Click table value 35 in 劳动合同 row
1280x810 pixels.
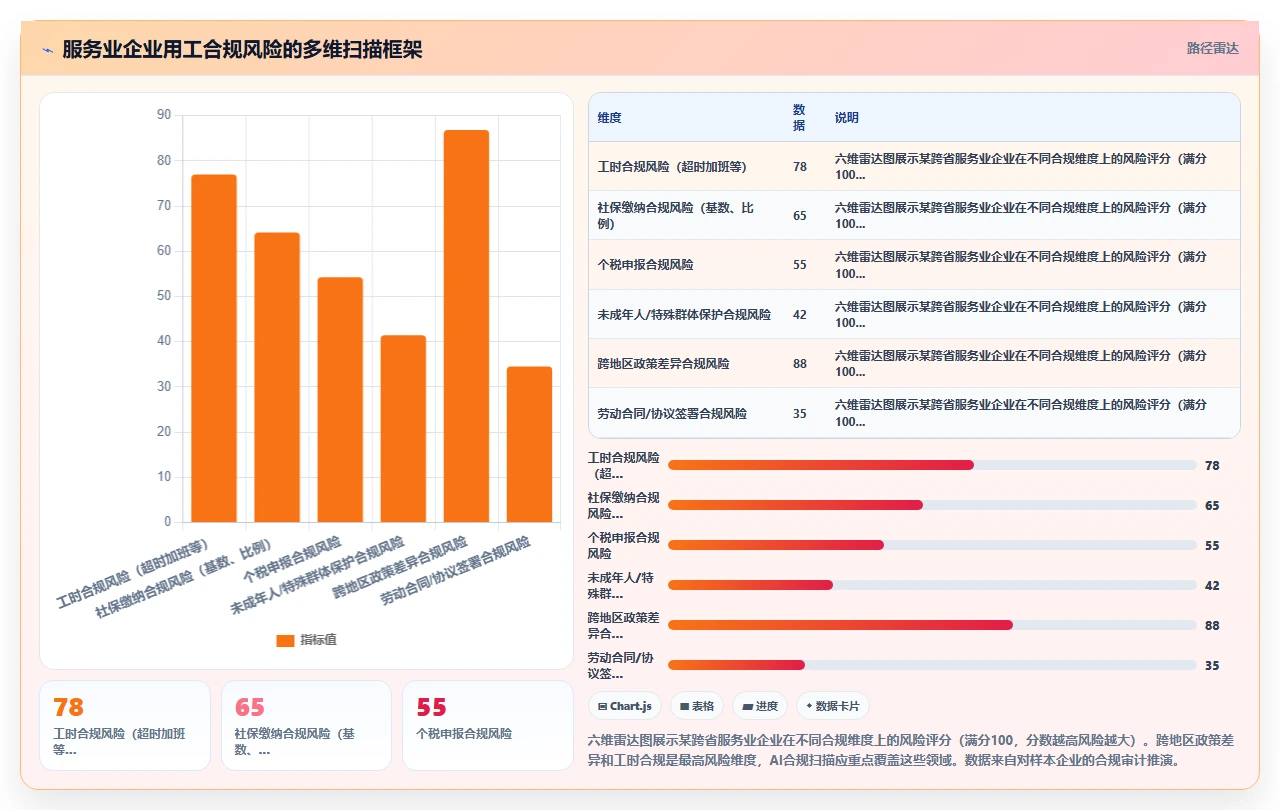click(800, 413)
